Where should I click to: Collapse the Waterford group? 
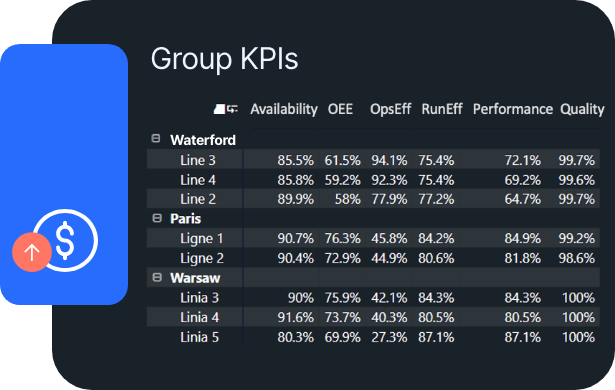tap(156, 138)
